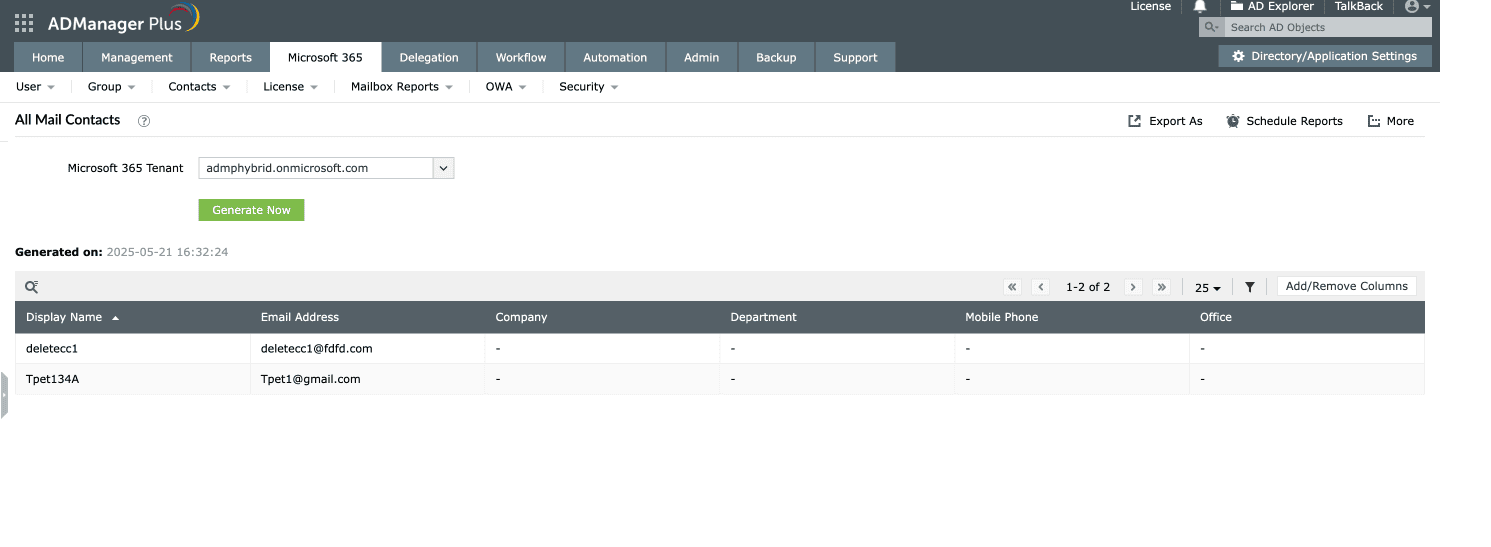Click the notification bell icon

coord(1200,7)
